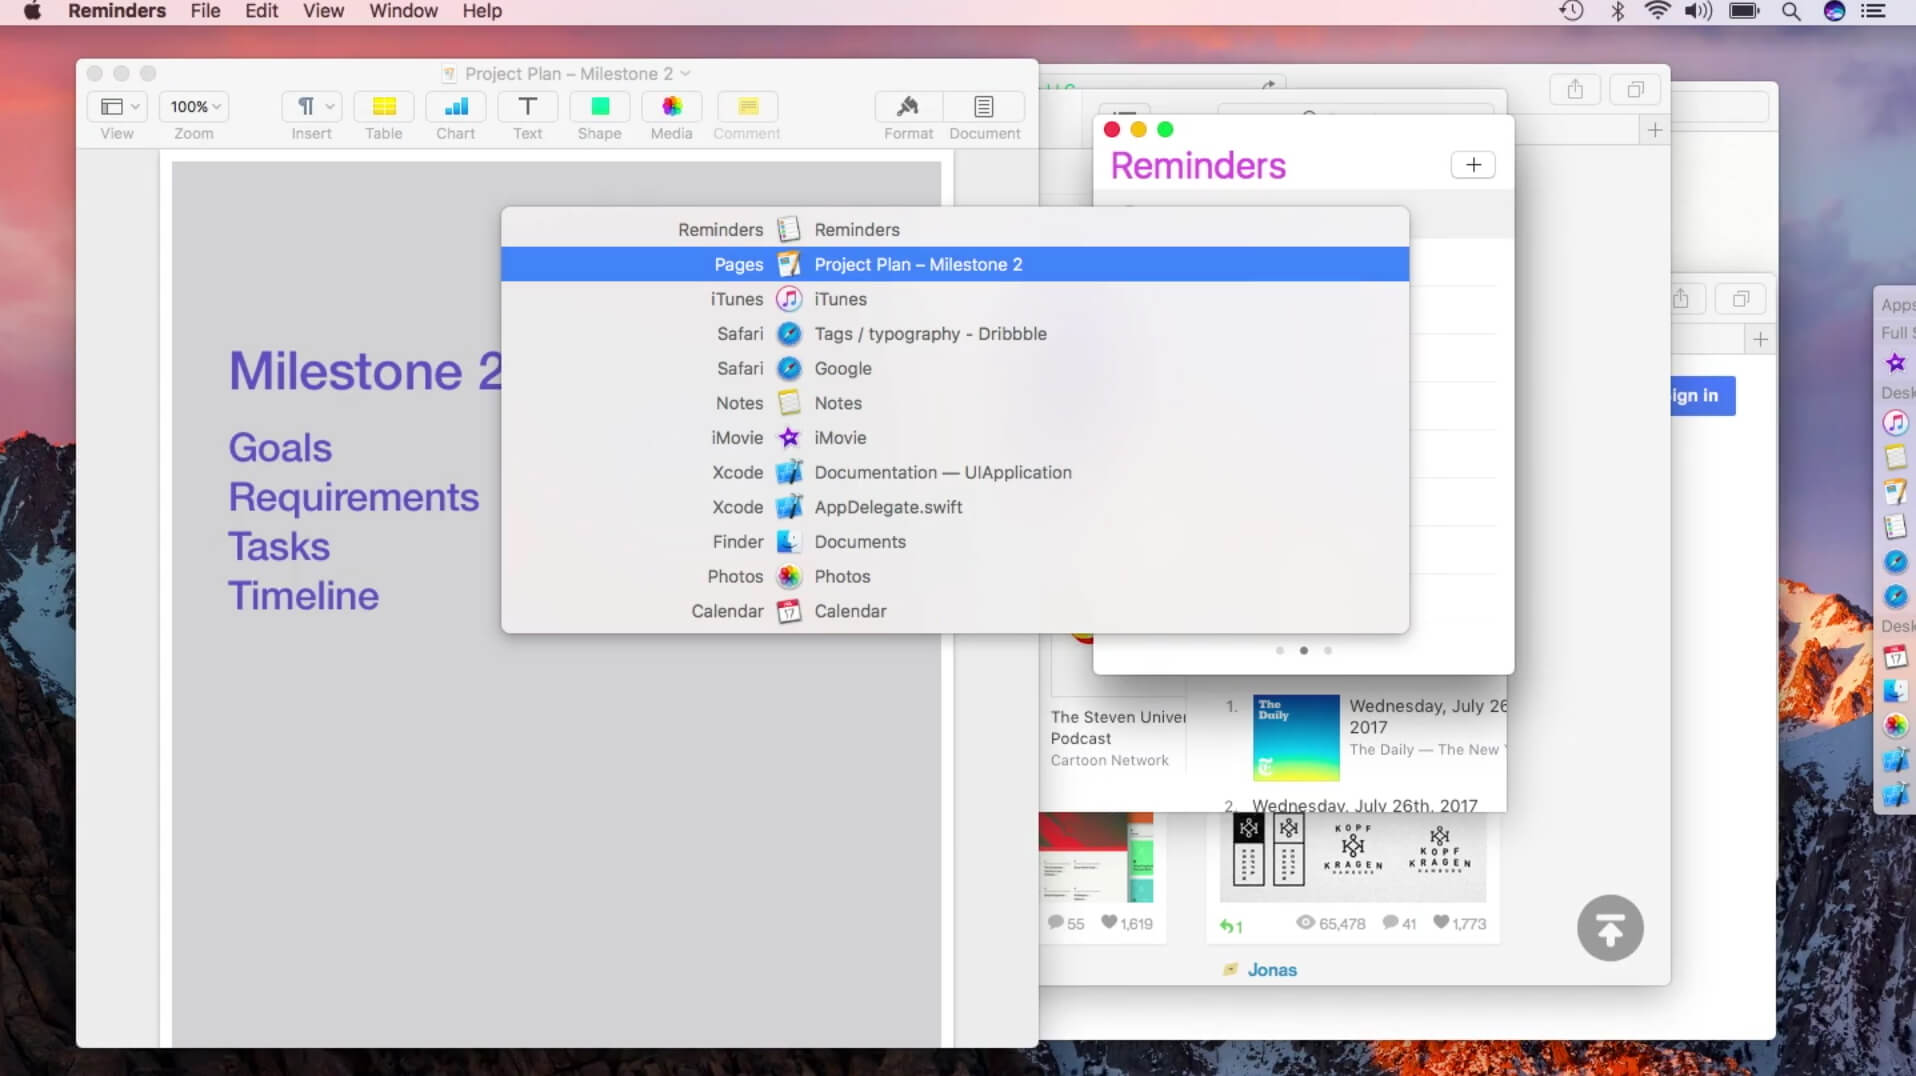Expand the Pages document title chevron
Viewport: 1916px width, 1076px height.
pos(685,74)
